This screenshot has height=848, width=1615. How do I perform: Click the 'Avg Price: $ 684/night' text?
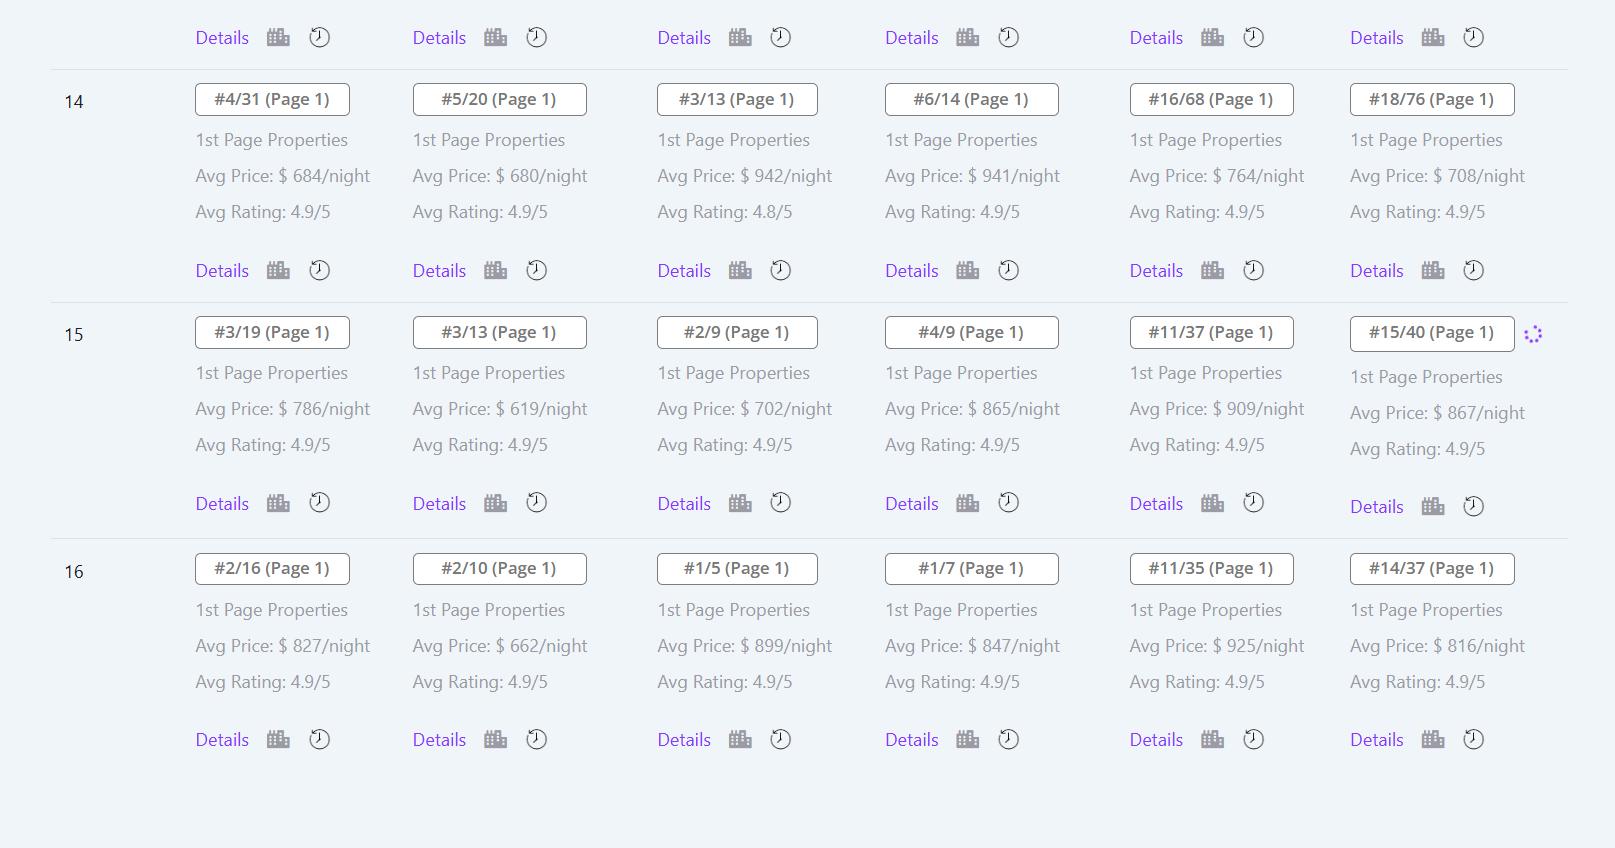tap(283, 176)
